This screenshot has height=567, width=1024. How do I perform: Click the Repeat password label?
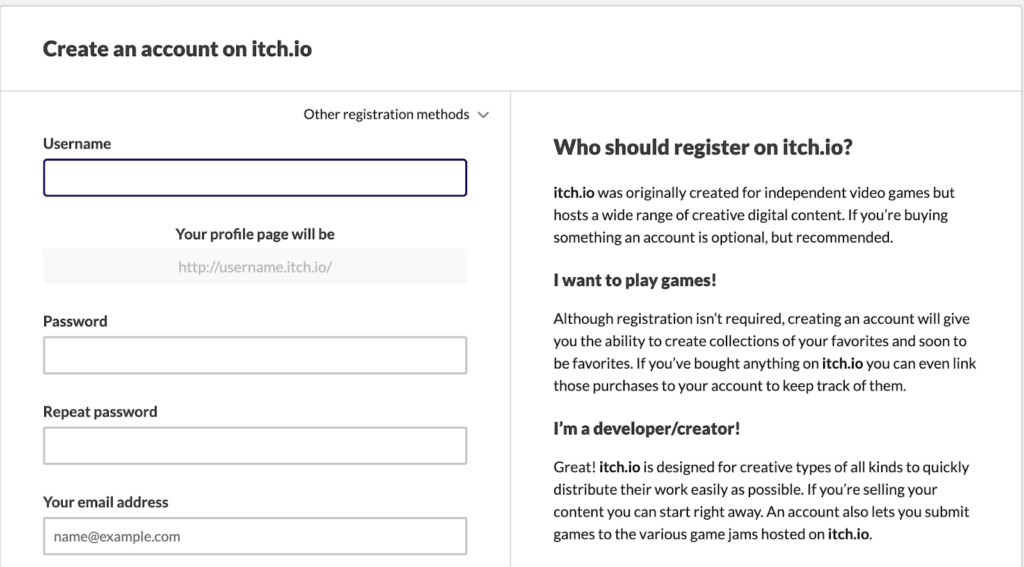click(x=100, y=412)
